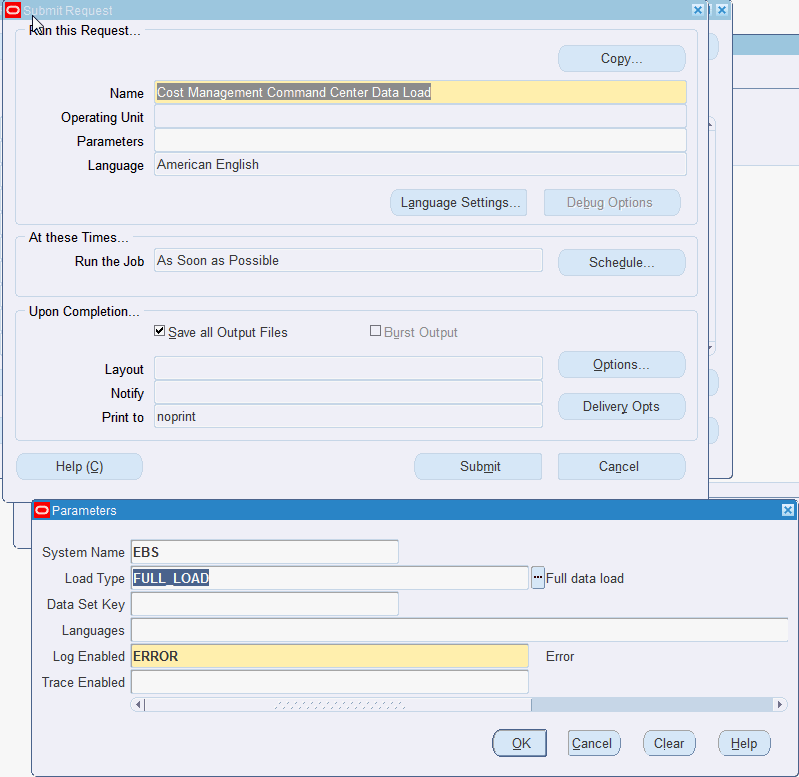799x777 pixels.
Task: Close the Submit Request window
Action: pyautogui.click(x=698, y=10)
